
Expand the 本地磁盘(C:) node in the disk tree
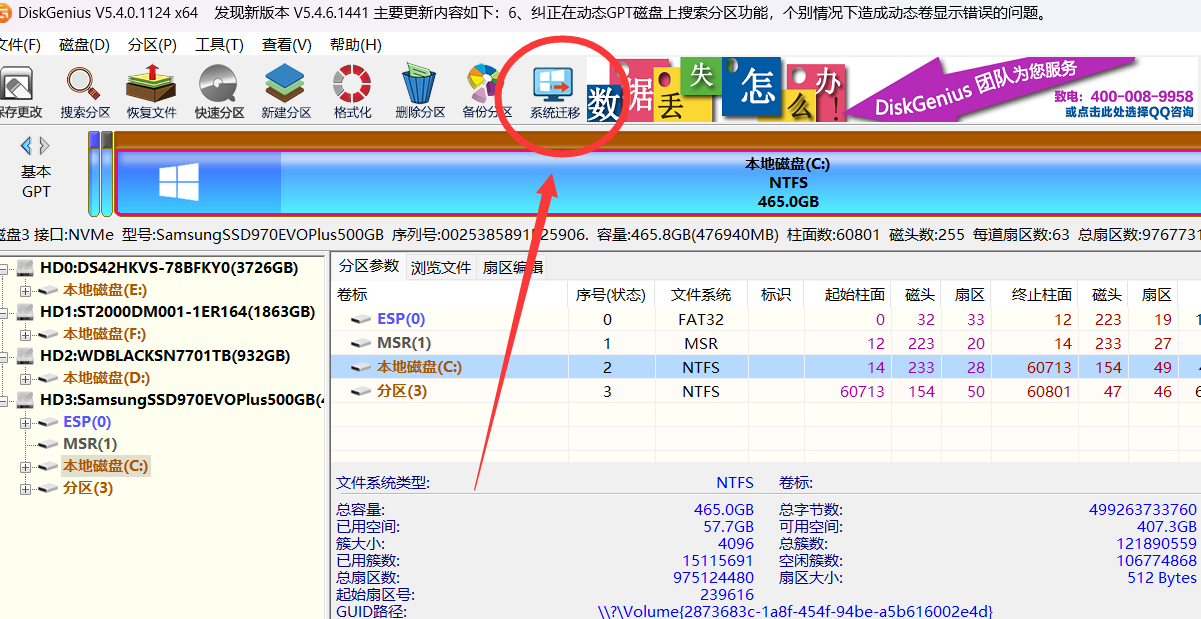click(x=25, y=468)
